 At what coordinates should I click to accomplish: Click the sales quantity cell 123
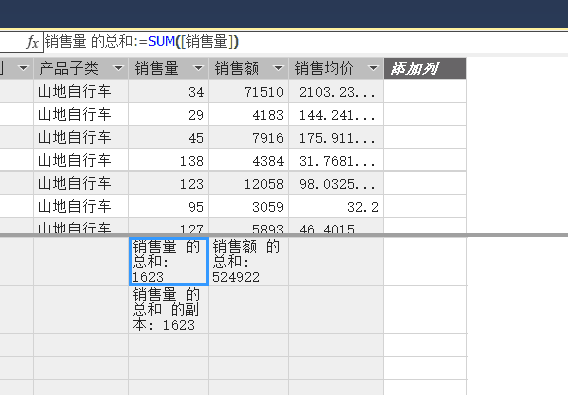tap(168, 183)
